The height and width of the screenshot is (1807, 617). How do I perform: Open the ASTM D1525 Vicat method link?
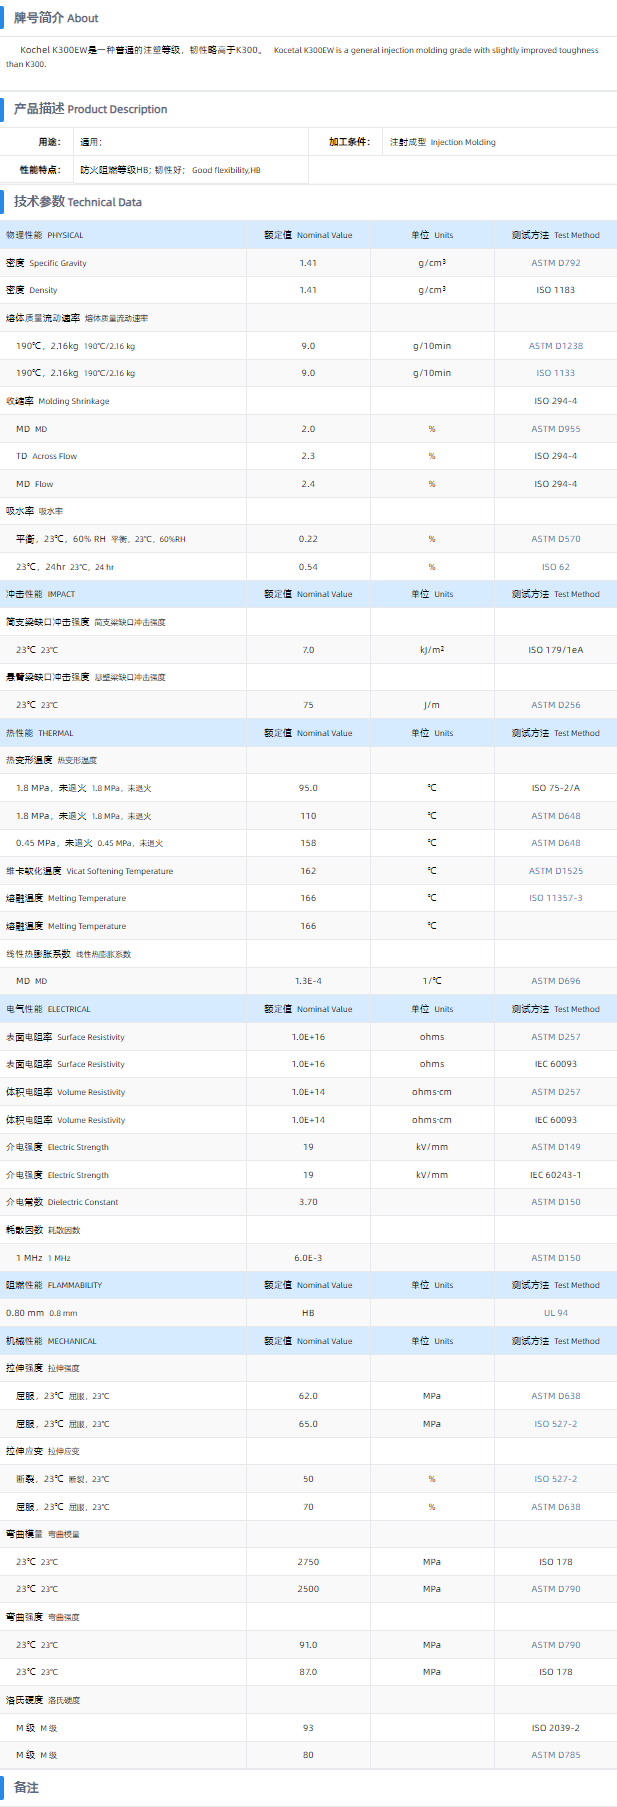tap(555, 871)
